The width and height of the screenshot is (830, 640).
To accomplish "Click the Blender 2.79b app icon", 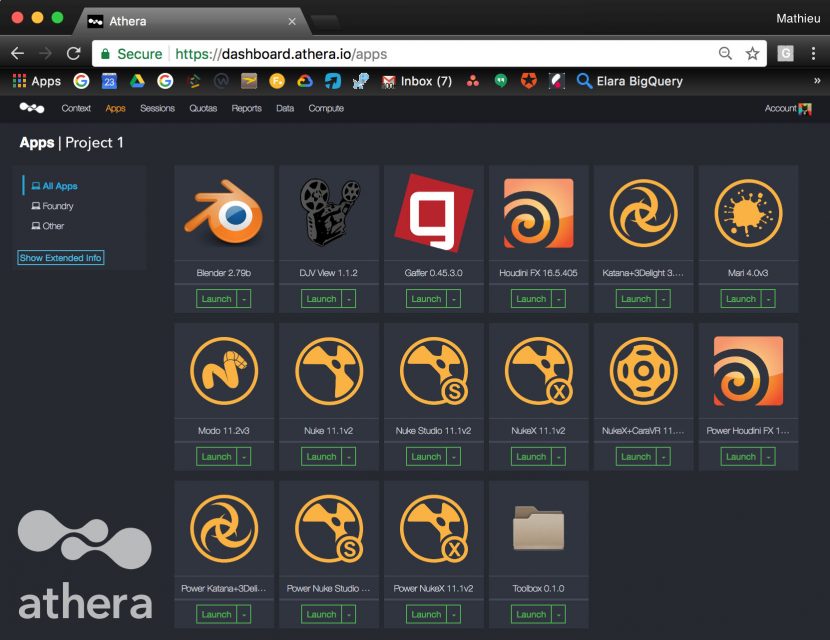I will pos(224,214).
